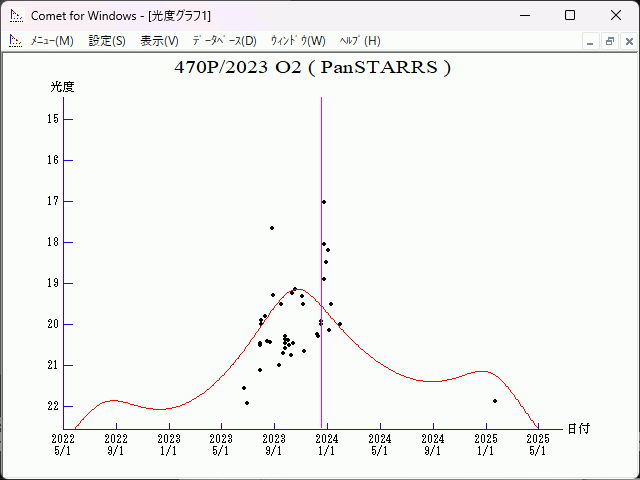The height and width of the screenshot is (480, 640).
Task: Expand the ウィンドウ(W) window menu
Action: [298, 41]
